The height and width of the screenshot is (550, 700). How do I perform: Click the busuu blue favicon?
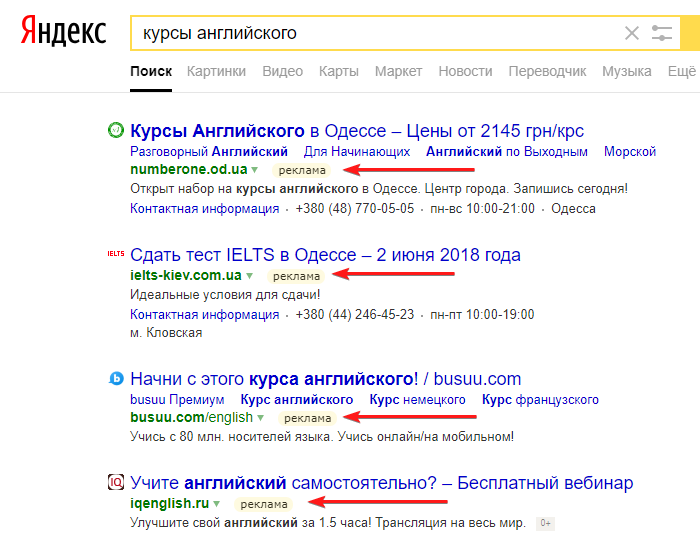[116, 379]
